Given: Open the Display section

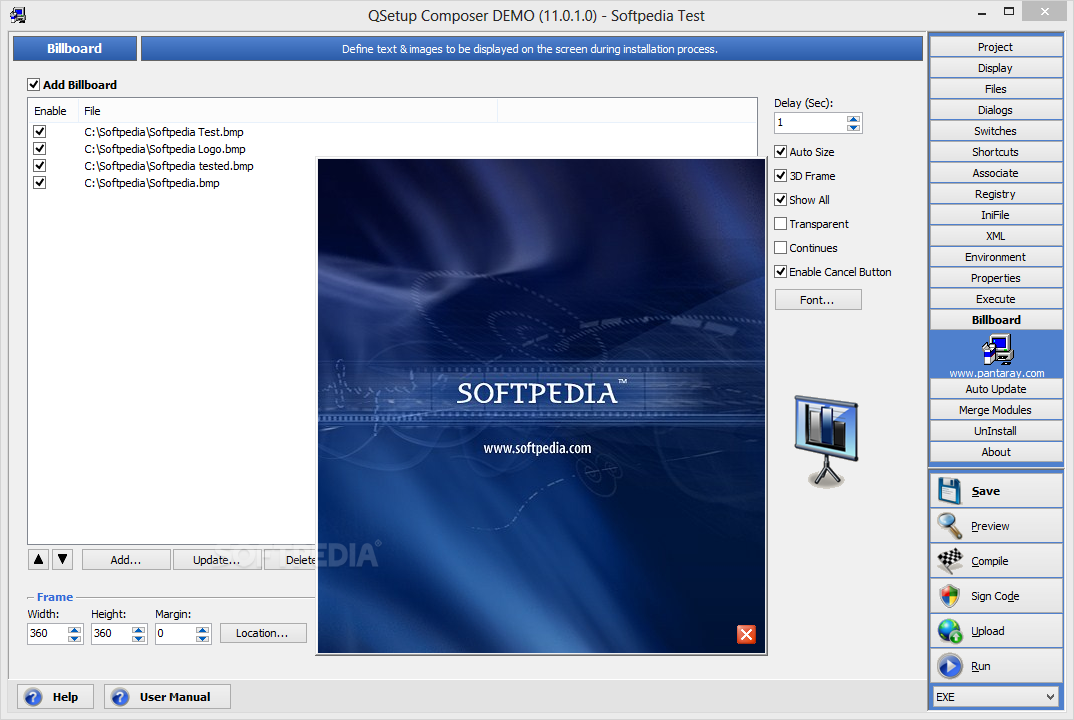Looking at the screenshot, I should tap(996, 68).
